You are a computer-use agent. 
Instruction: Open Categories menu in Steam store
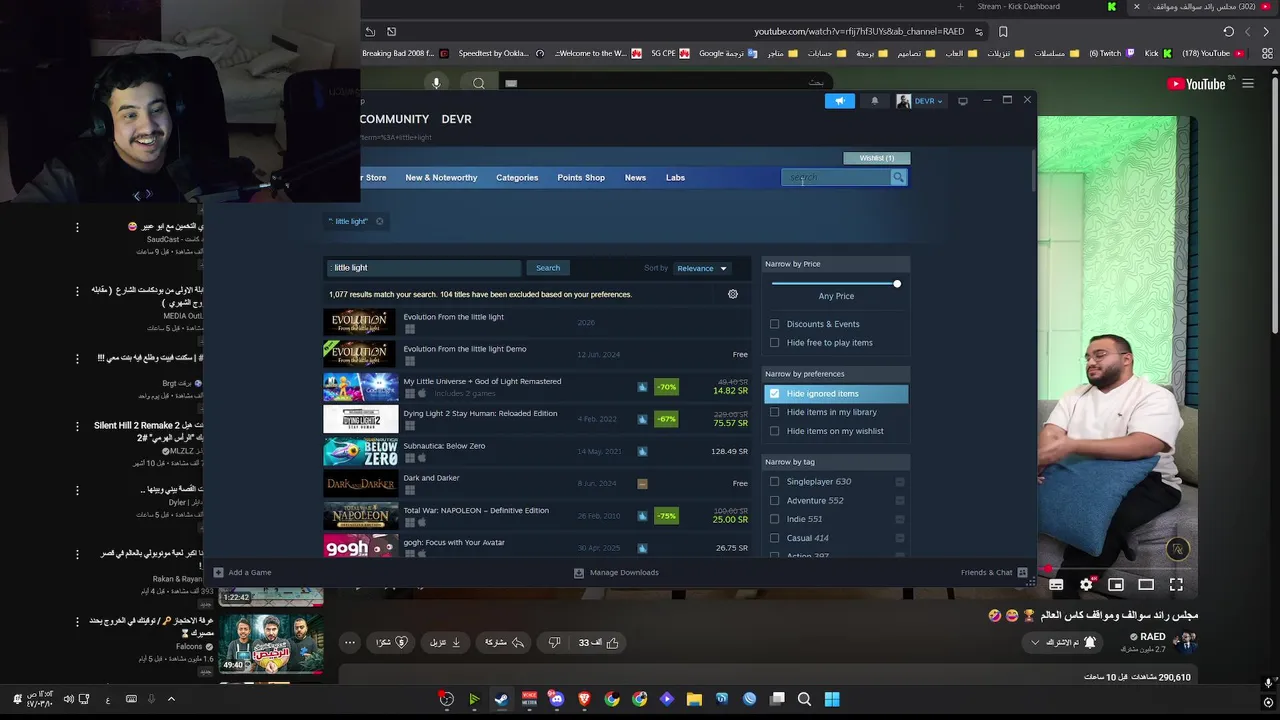pos(517,178)
